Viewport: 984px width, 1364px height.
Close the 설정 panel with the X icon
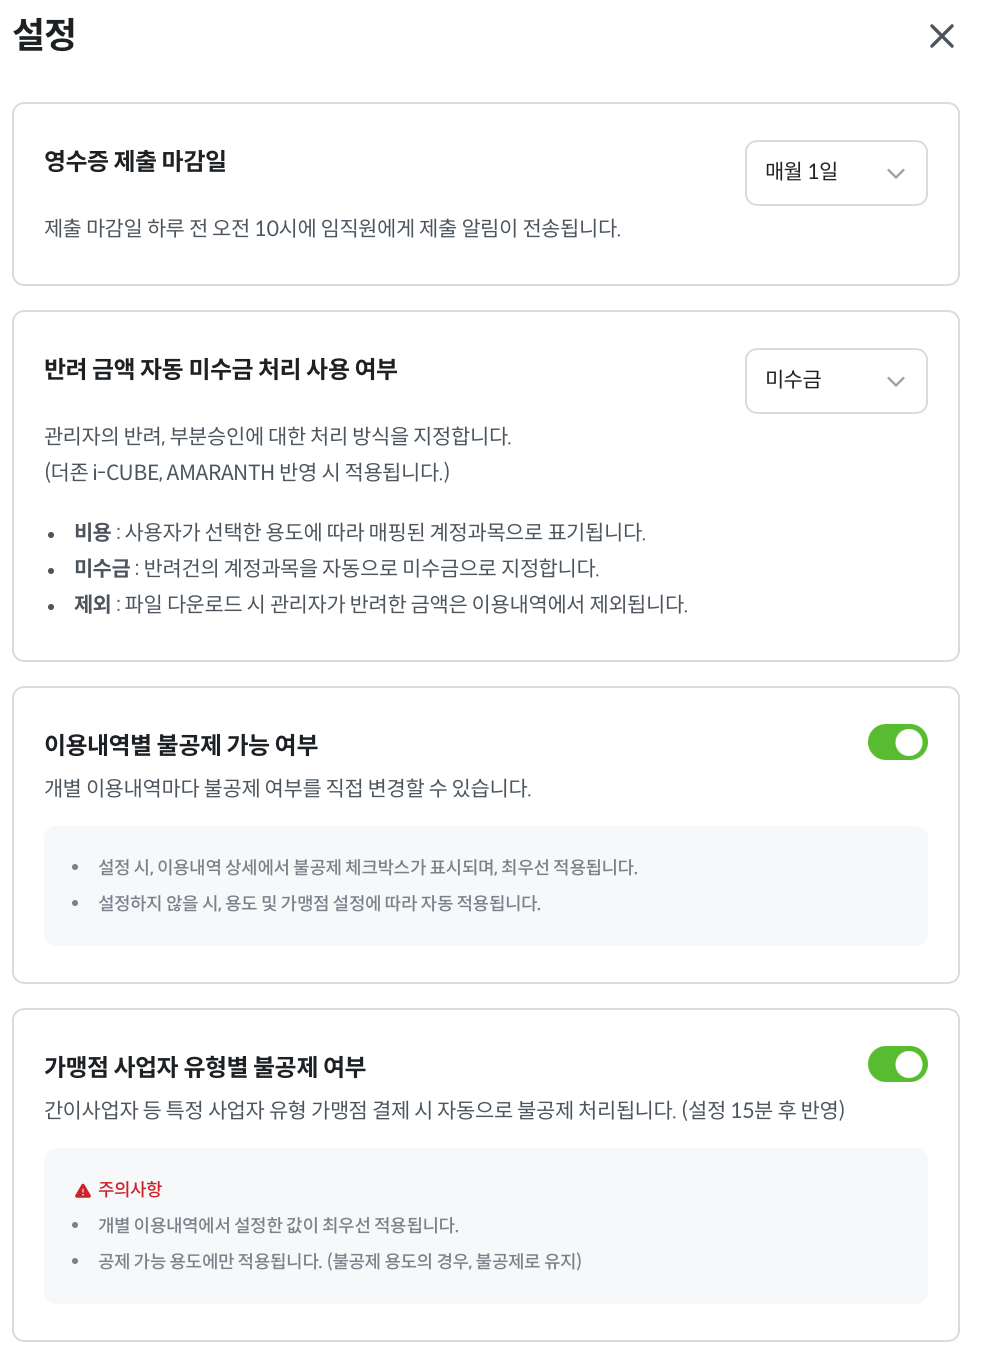point(941,37)
